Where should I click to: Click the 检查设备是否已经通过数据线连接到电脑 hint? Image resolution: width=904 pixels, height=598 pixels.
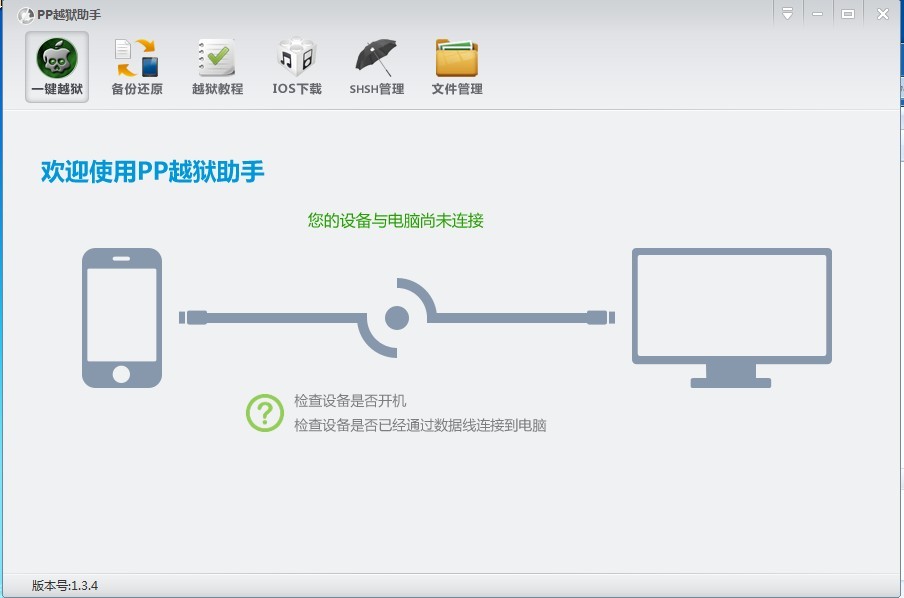[420, 425]
